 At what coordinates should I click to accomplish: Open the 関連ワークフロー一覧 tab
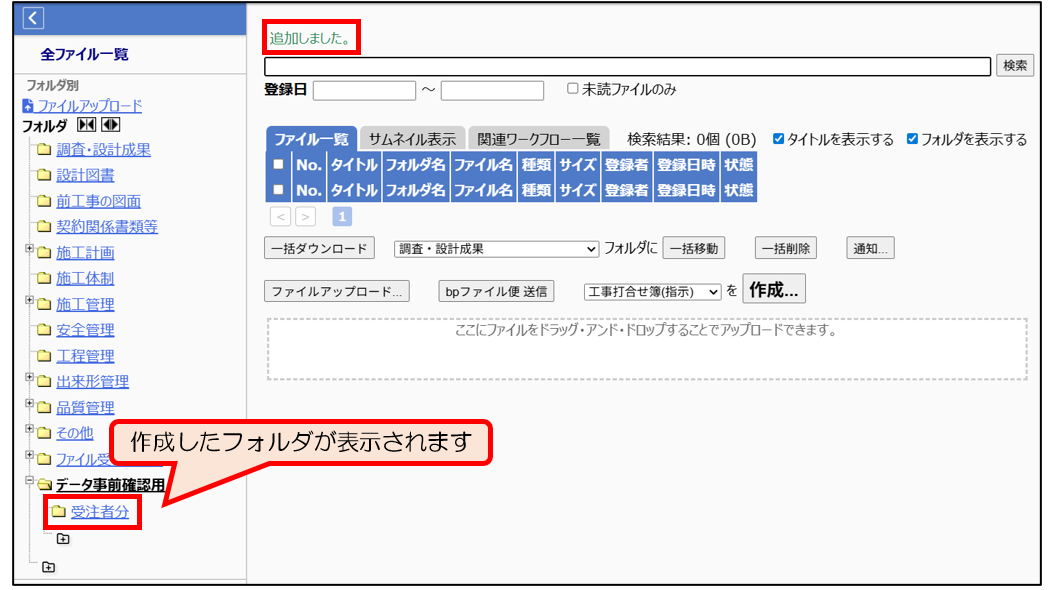click(x=538, y=139)
